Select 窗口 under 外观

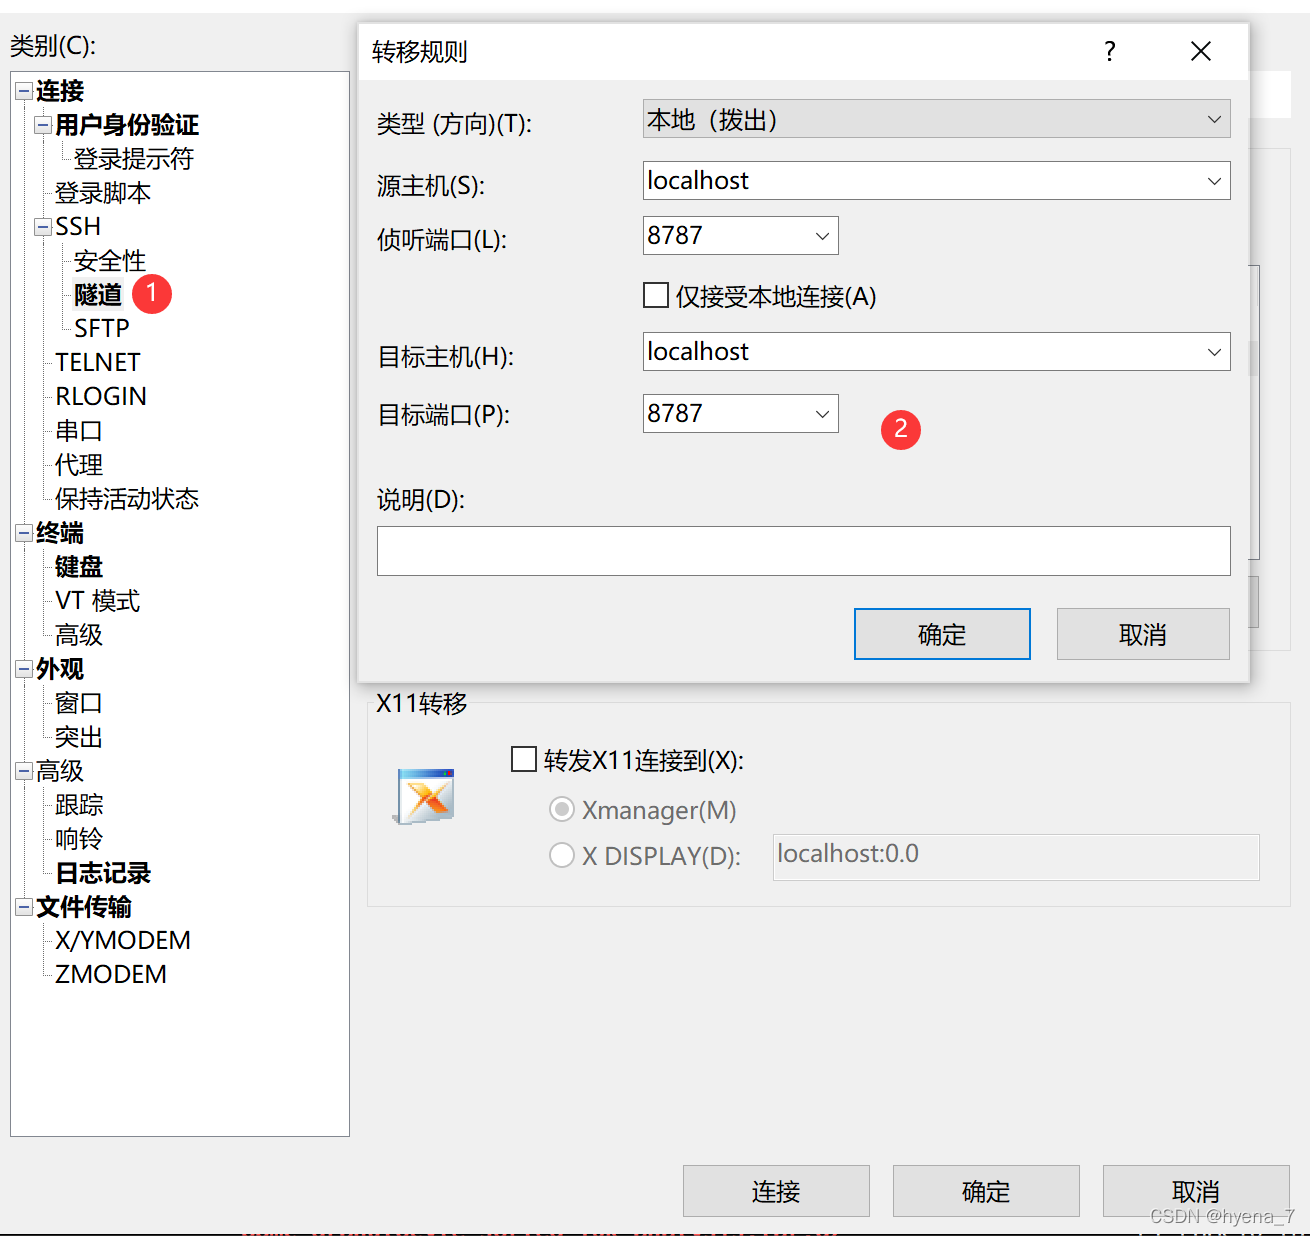79,703
